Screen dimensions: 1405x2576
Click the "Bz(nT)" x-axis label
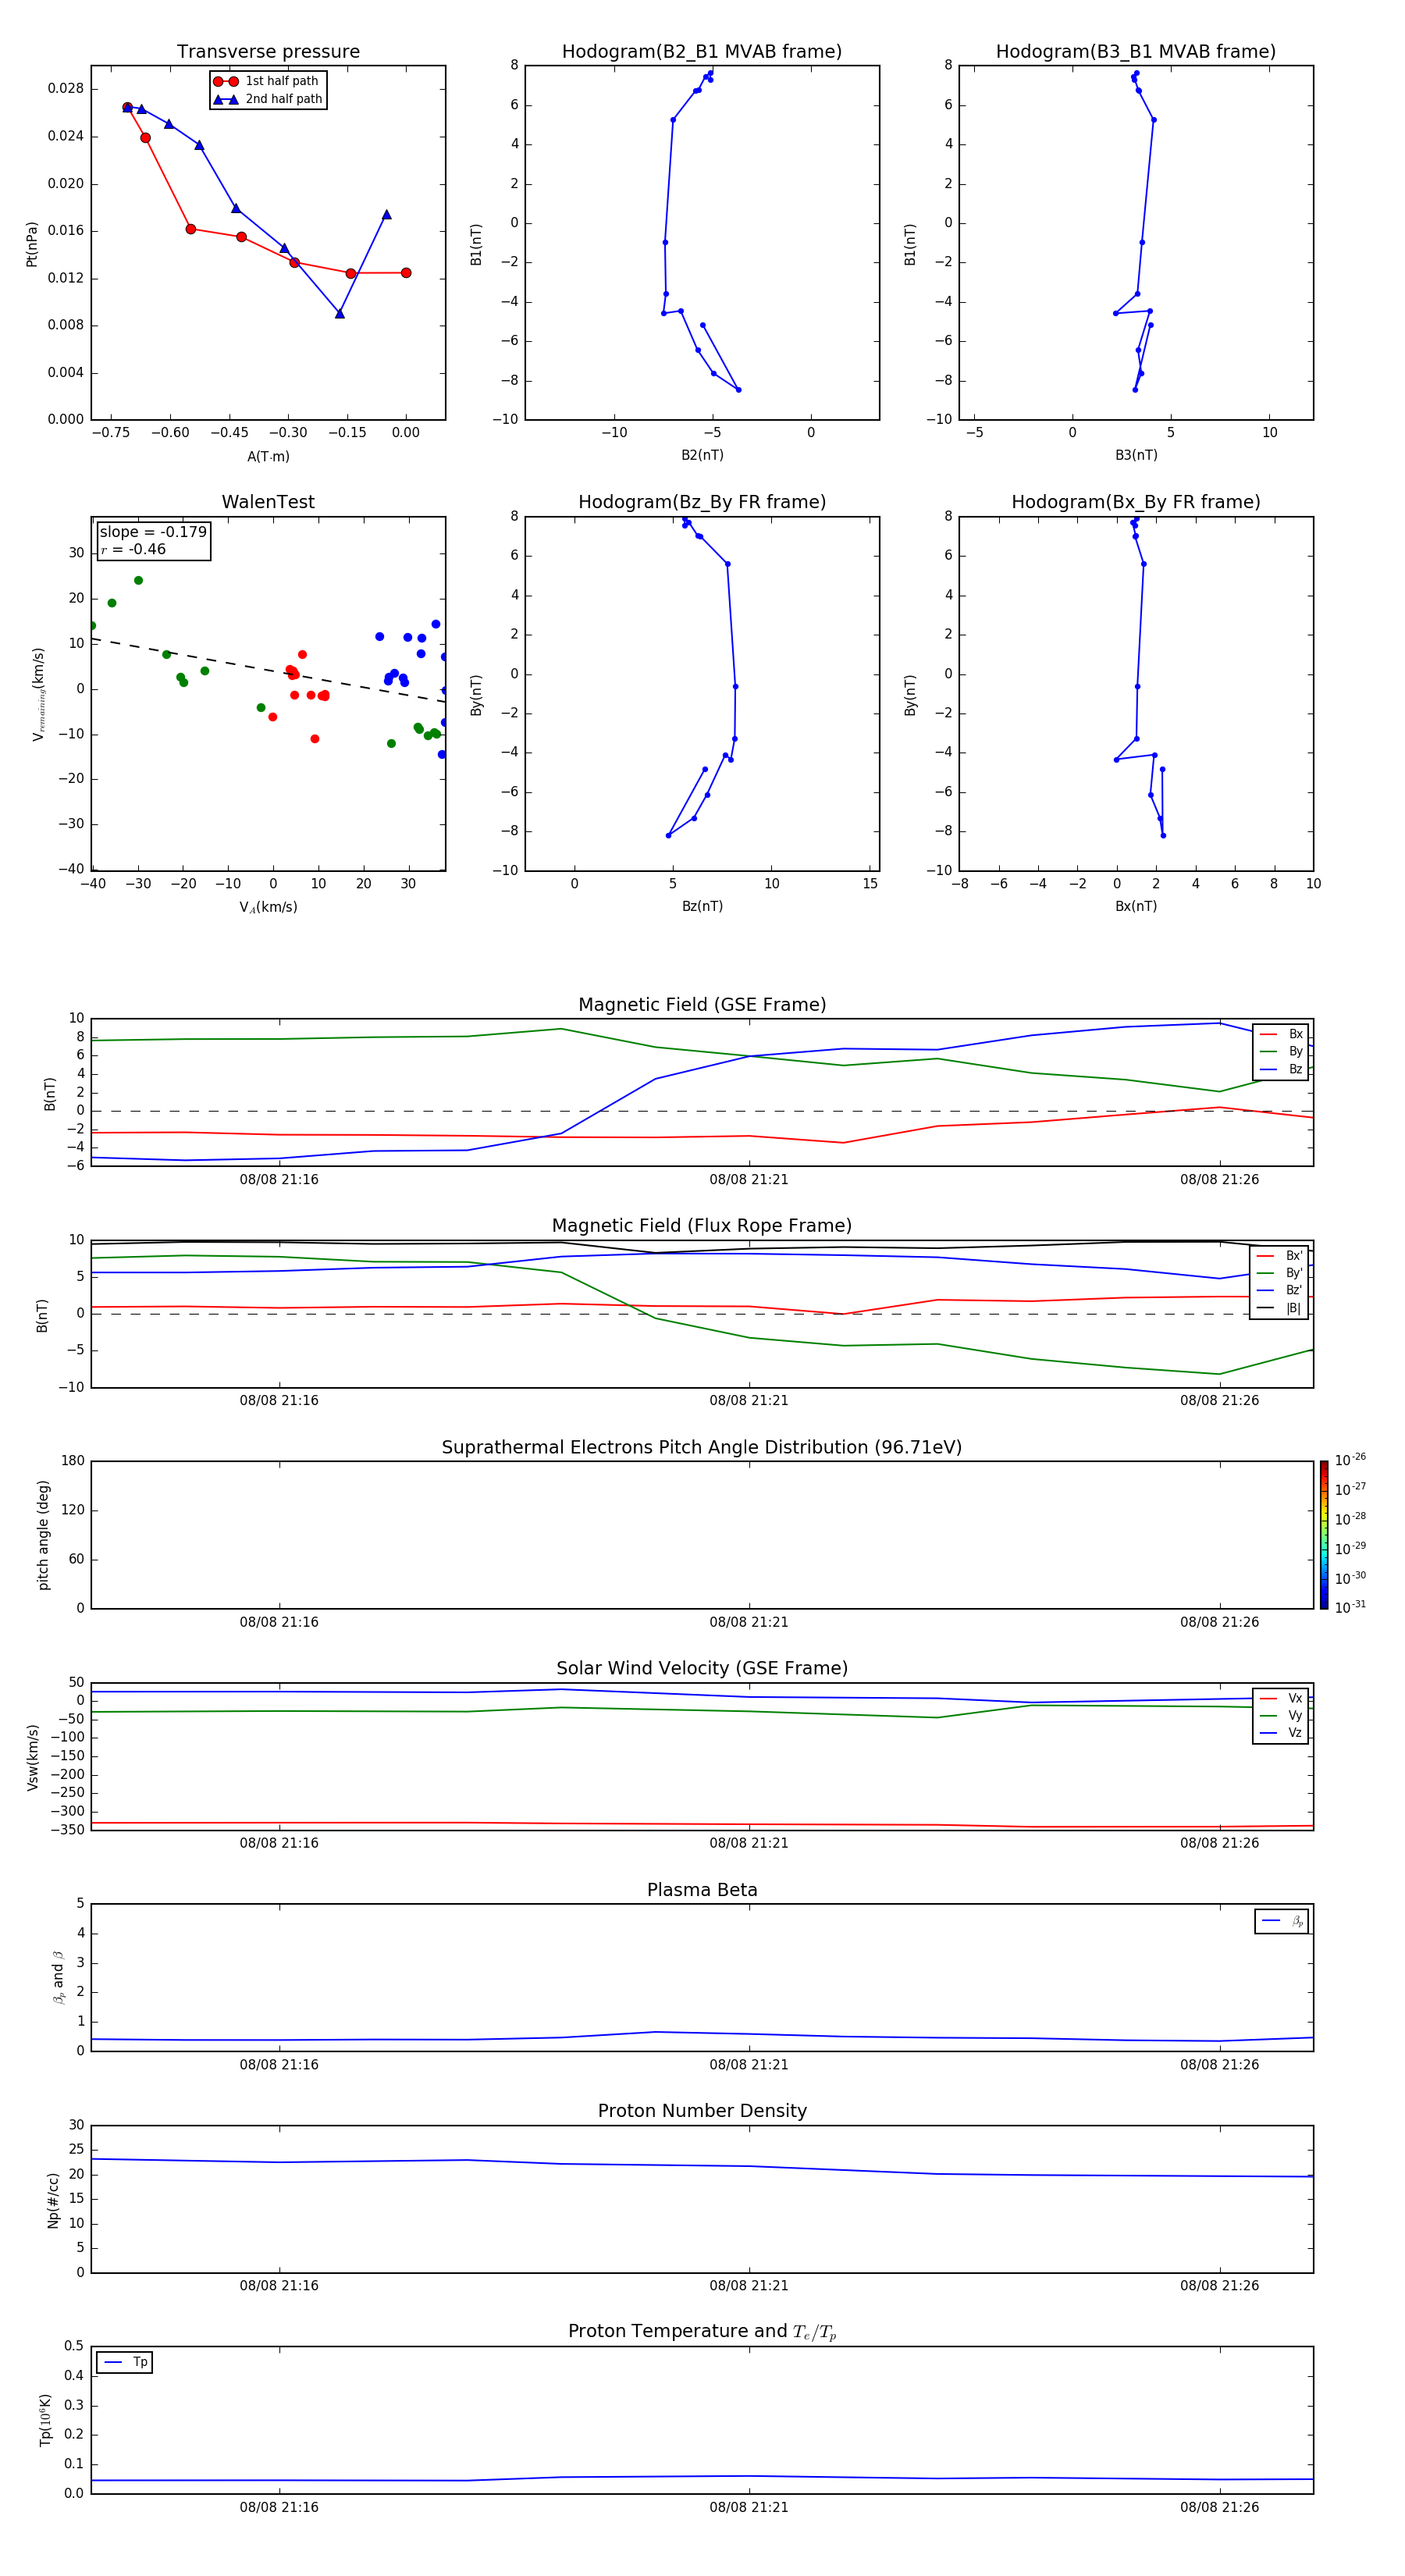click(702, 906)
